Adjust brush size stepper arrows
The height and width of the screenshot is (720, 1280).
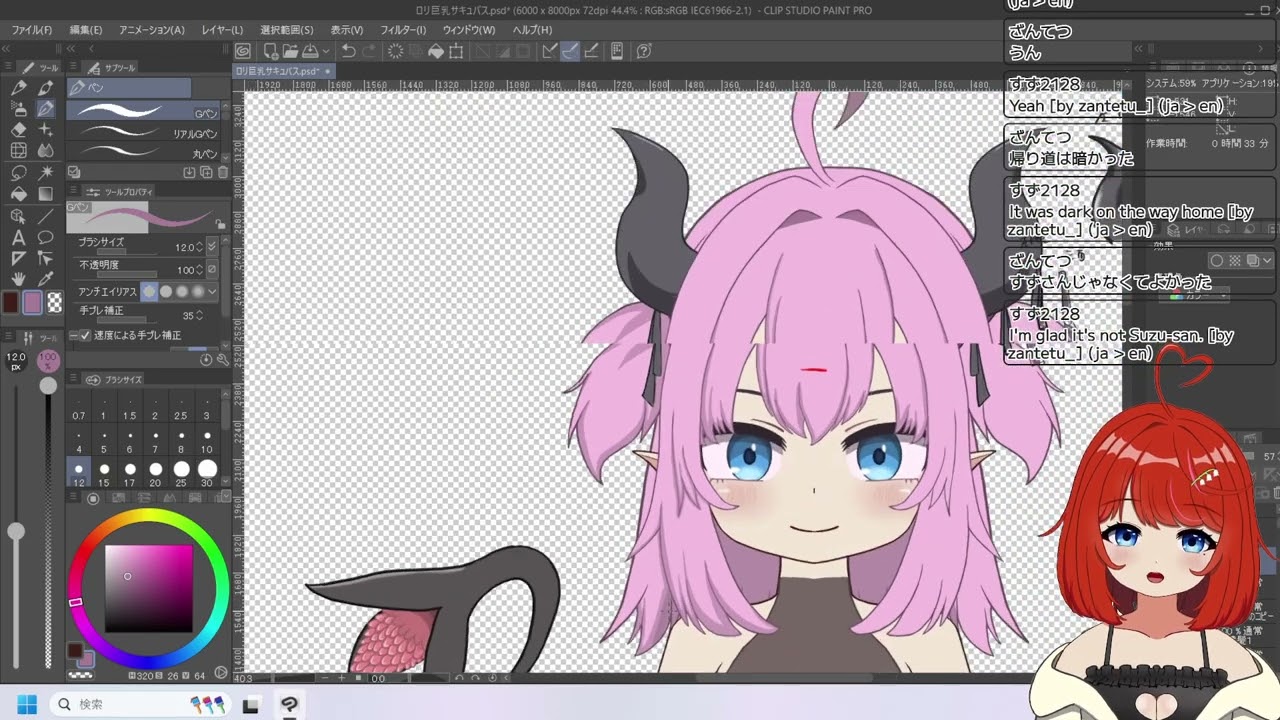click(199, 246)
